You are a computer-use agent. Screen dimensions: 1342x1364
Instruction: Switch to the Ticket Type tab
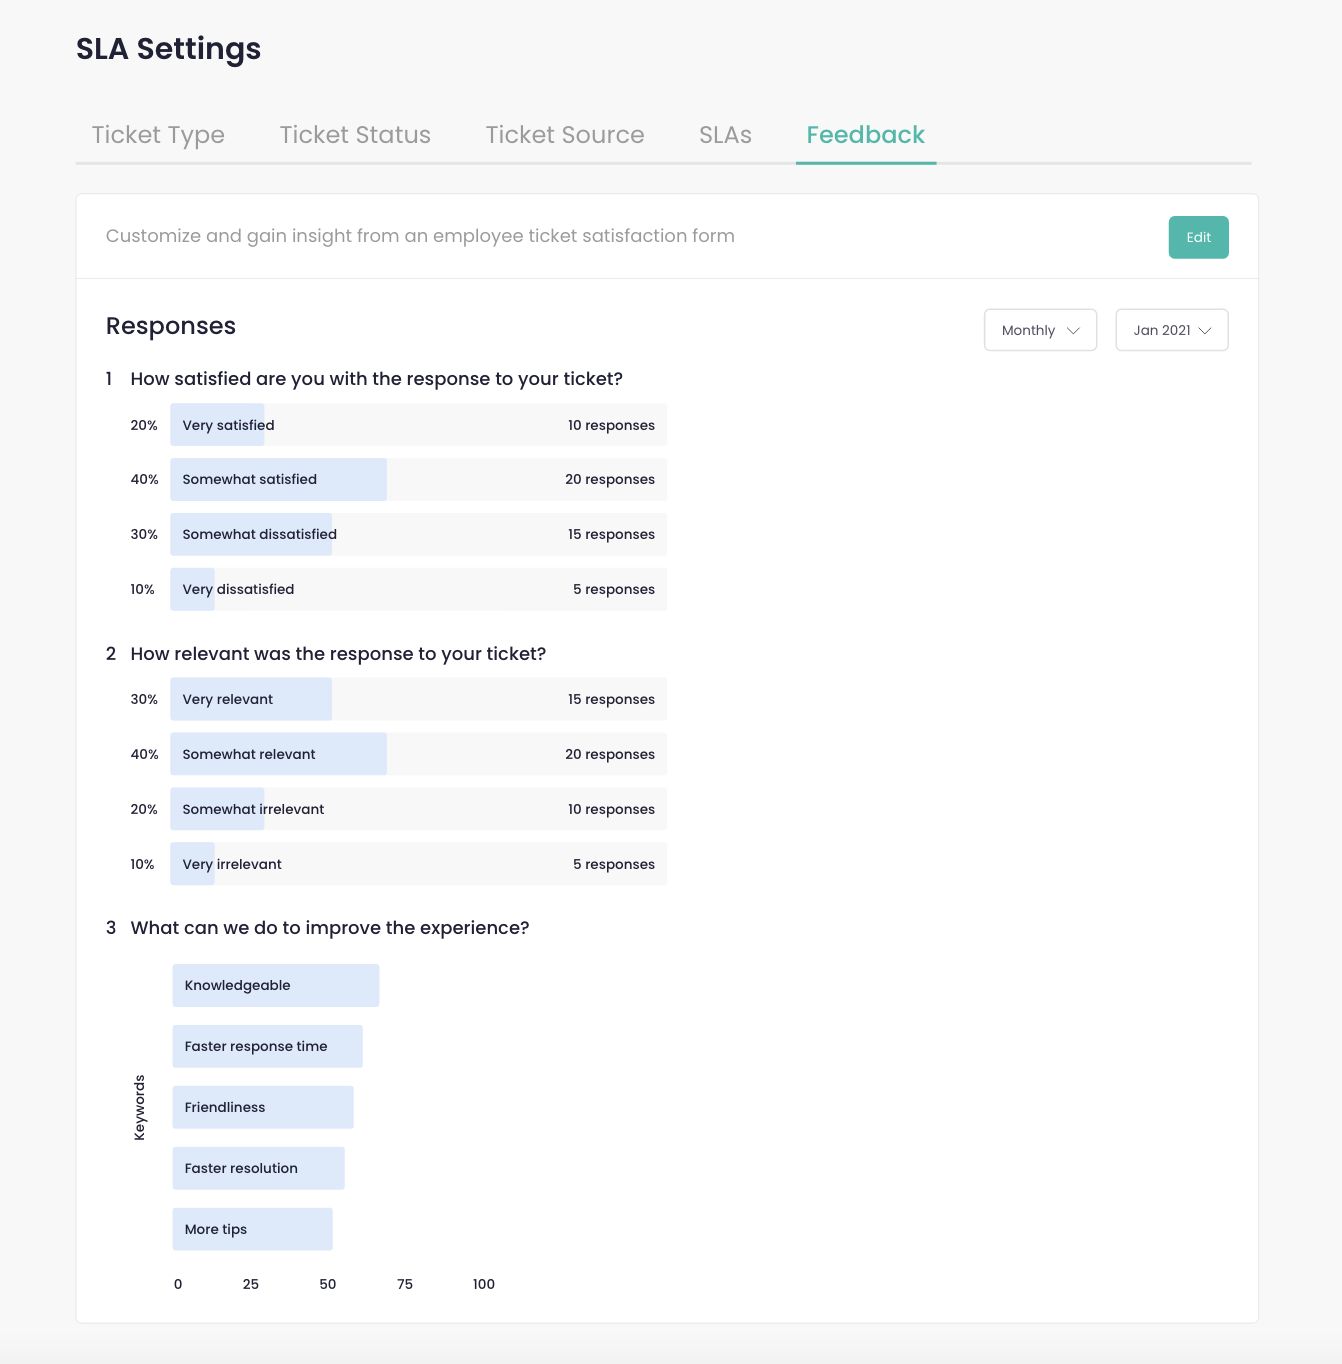pyautogui.click(x=158, y=135)
